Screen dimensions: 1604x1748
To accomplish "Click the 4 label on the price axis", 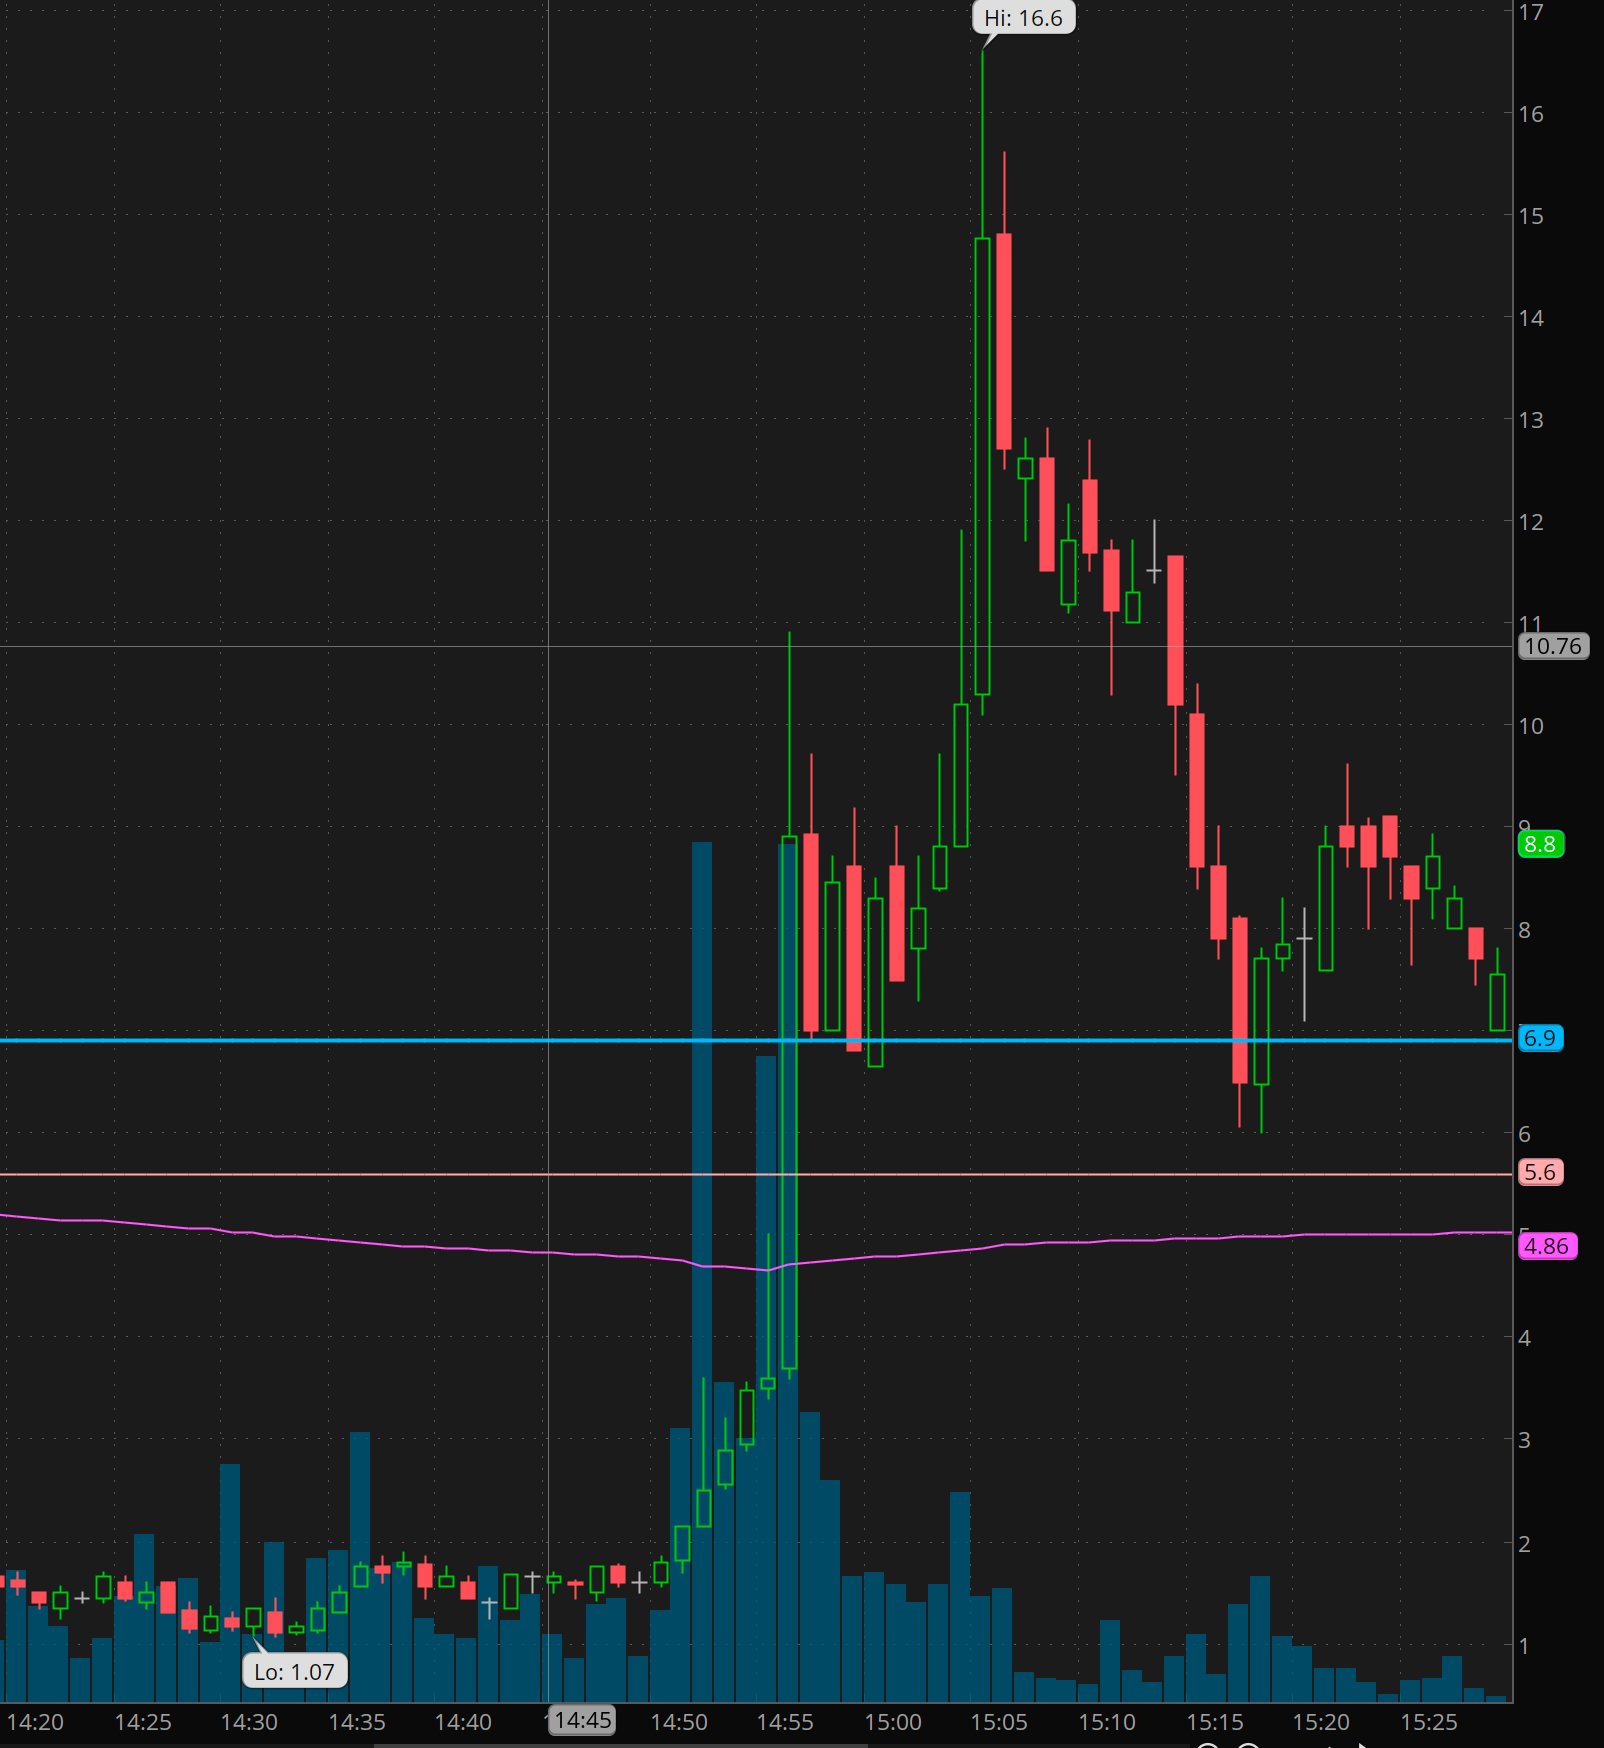I will [1524, 1338].
